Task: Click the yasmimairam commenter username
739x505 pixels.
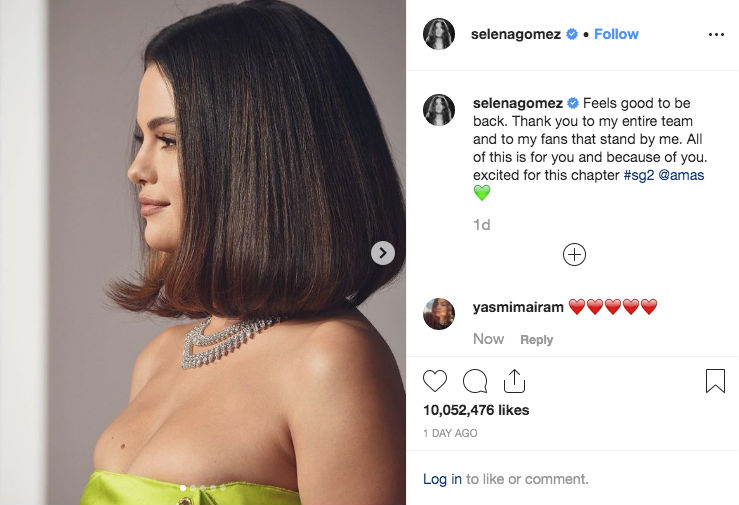Action: pyautogui.click(x=518, y=307)
